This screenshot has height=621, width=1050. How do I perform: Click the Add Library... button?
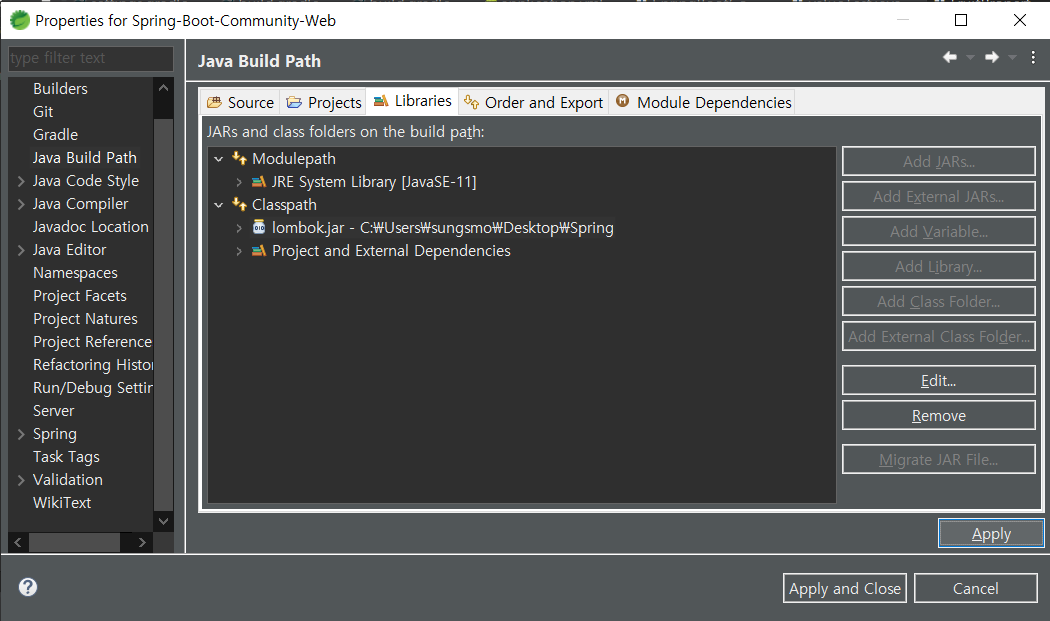939,267
